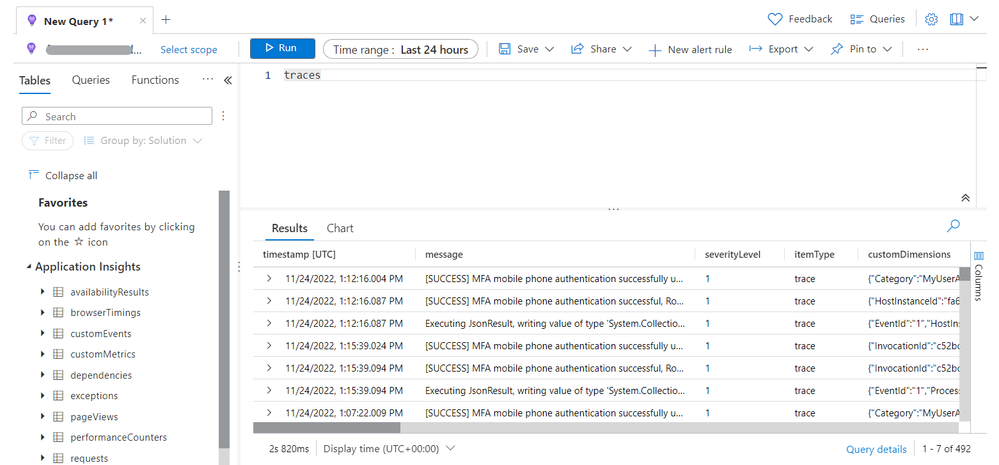Click the Feedback heart icon
This screenshot has width=999, height=465.
coord(775,19)
